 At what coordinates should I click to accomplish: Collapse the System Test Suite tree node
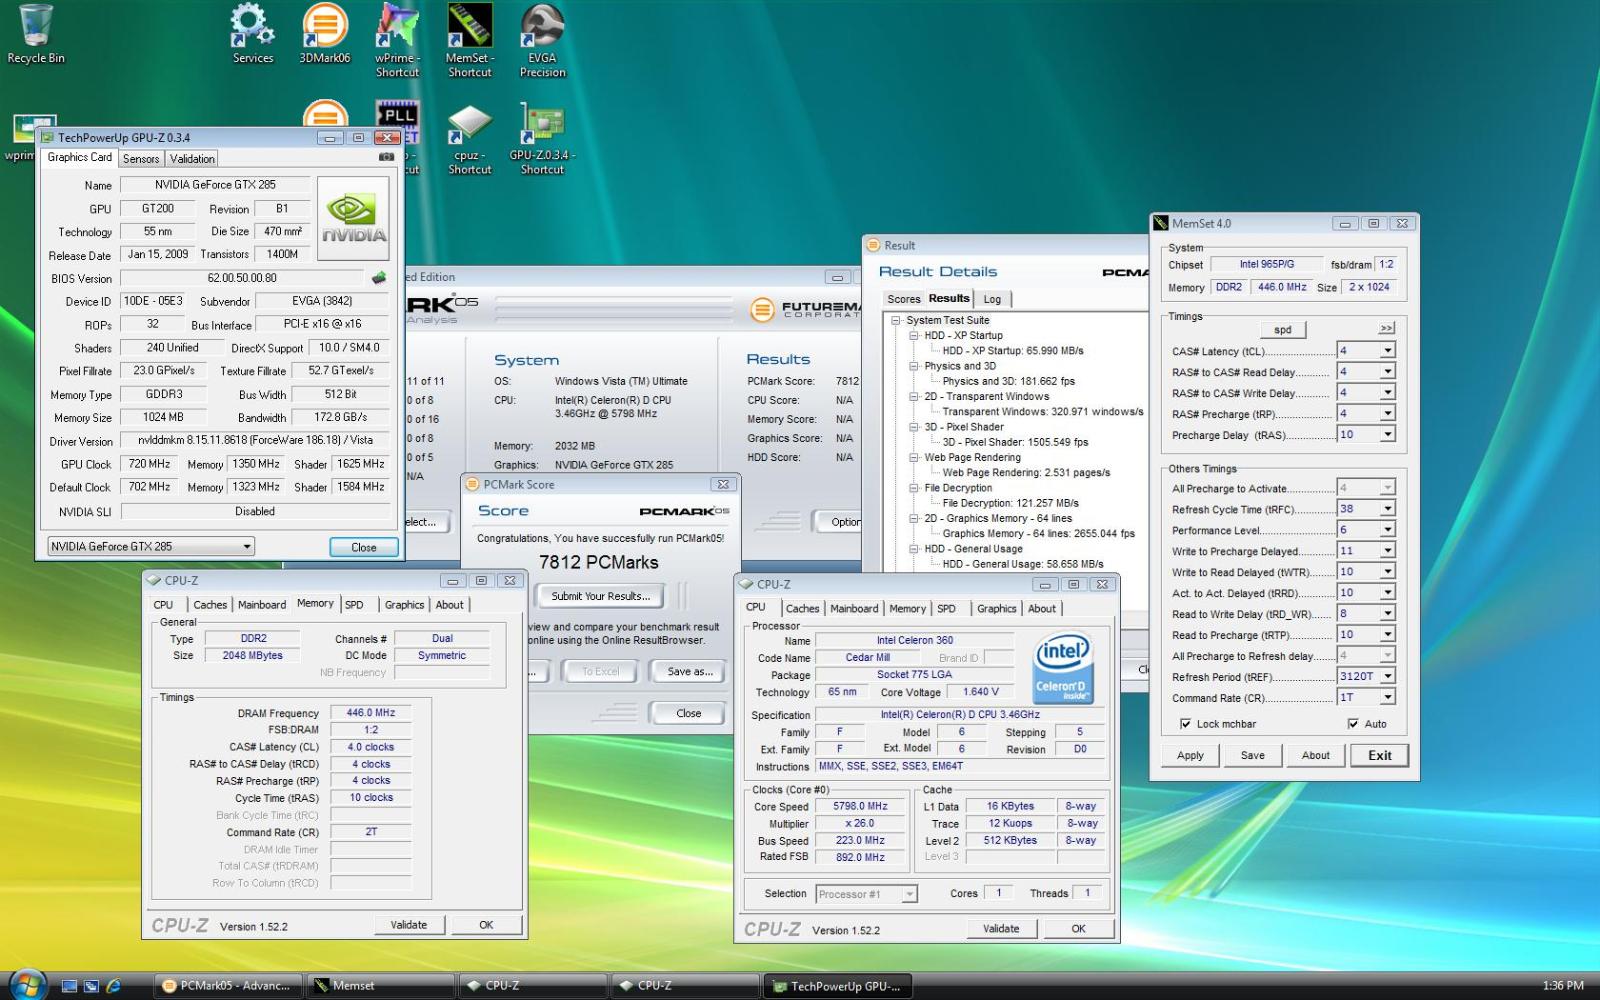[x=895, y=321]
